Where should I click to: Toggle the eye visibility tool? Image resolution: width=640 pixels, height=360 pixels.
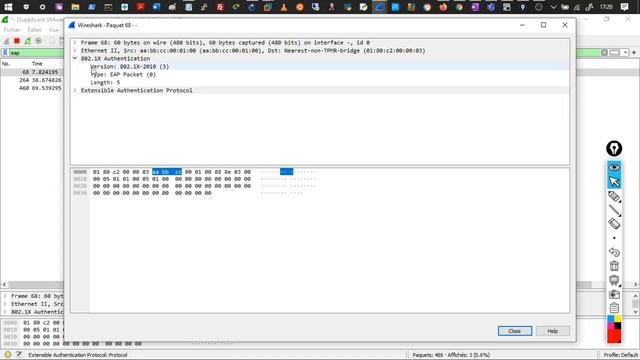(614, 167)
